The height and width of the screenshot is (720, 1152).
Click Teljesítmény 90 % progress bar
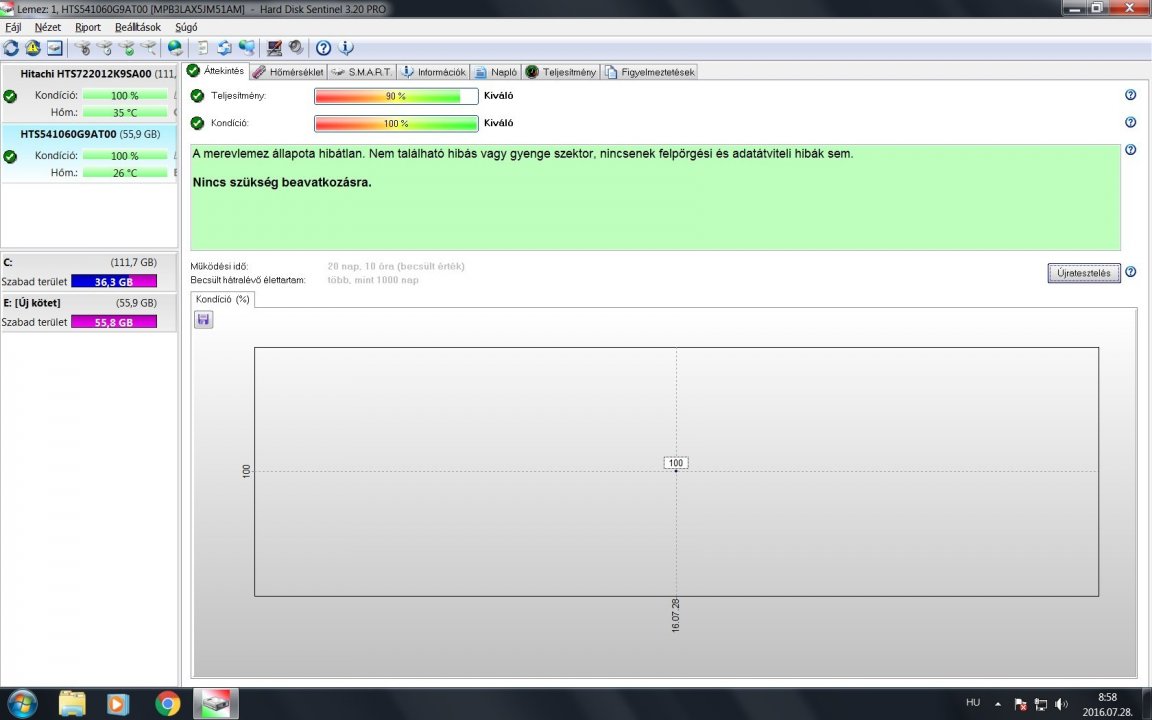(x=396, y=96)
